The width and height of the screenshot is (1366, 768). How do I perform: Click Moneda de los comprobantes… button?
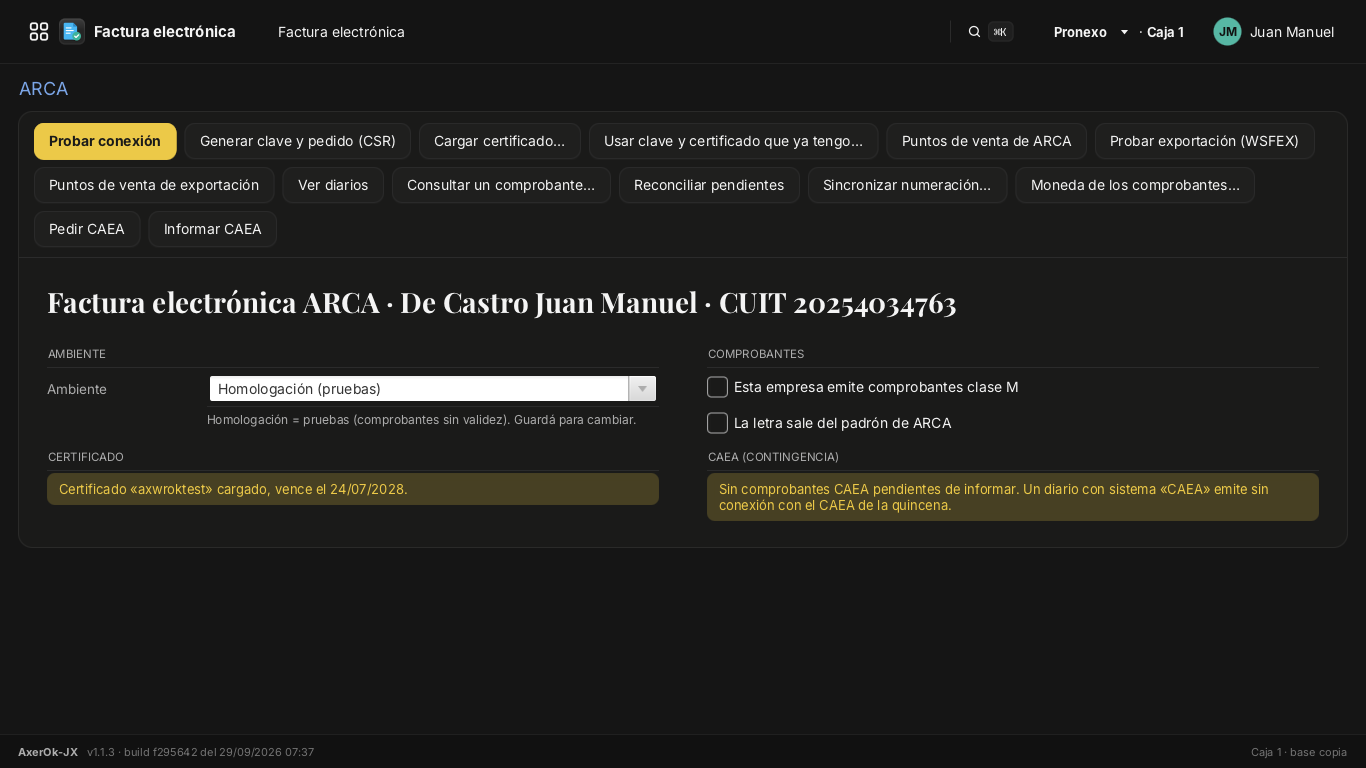coord(1135,185)
